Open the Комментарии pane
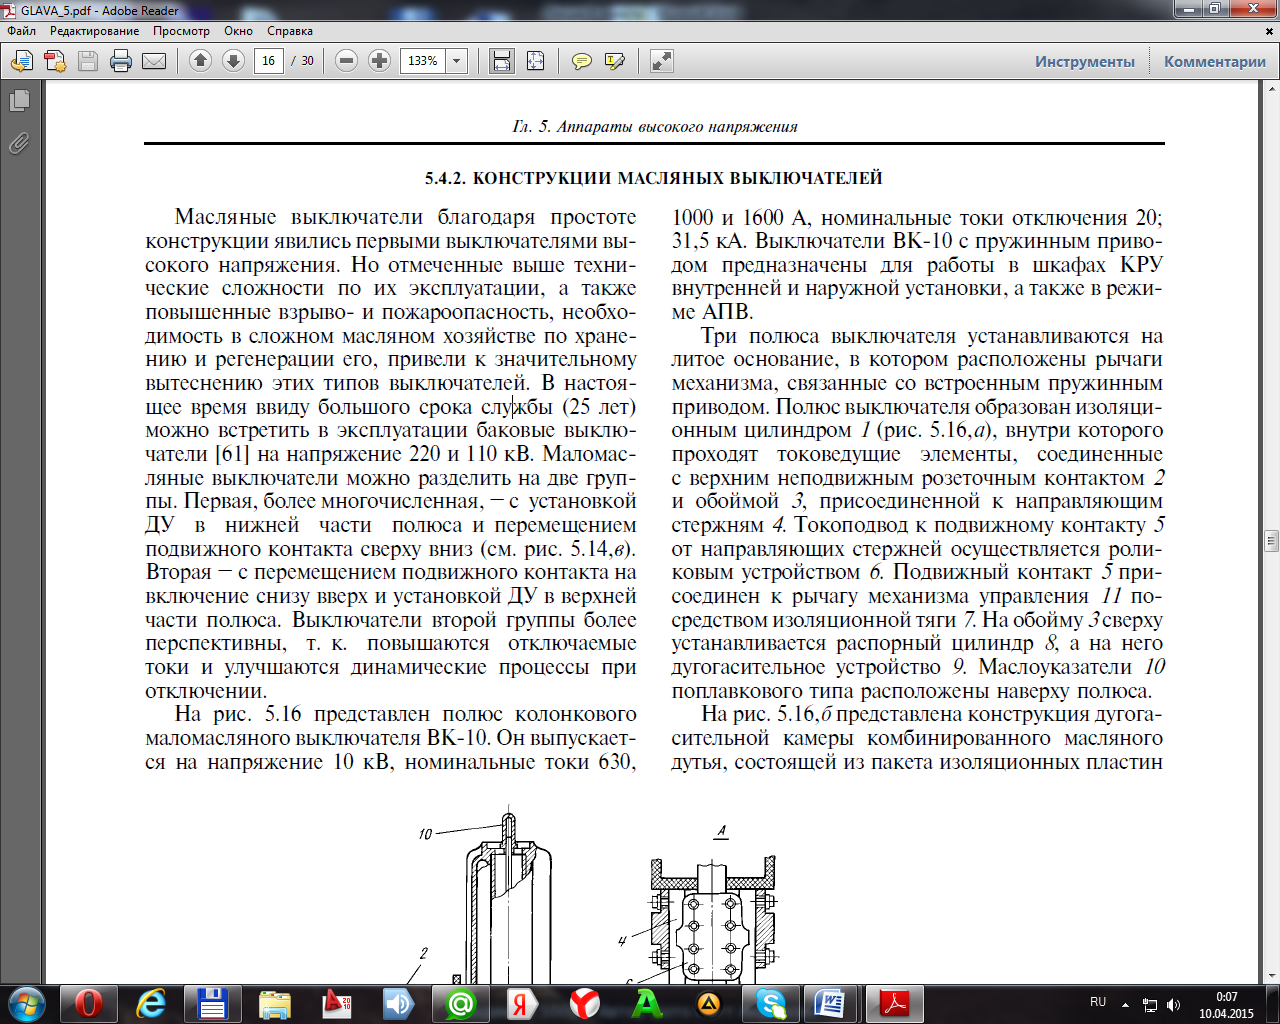This screenshot has height=1024, width=1280. coord(1215,62)
